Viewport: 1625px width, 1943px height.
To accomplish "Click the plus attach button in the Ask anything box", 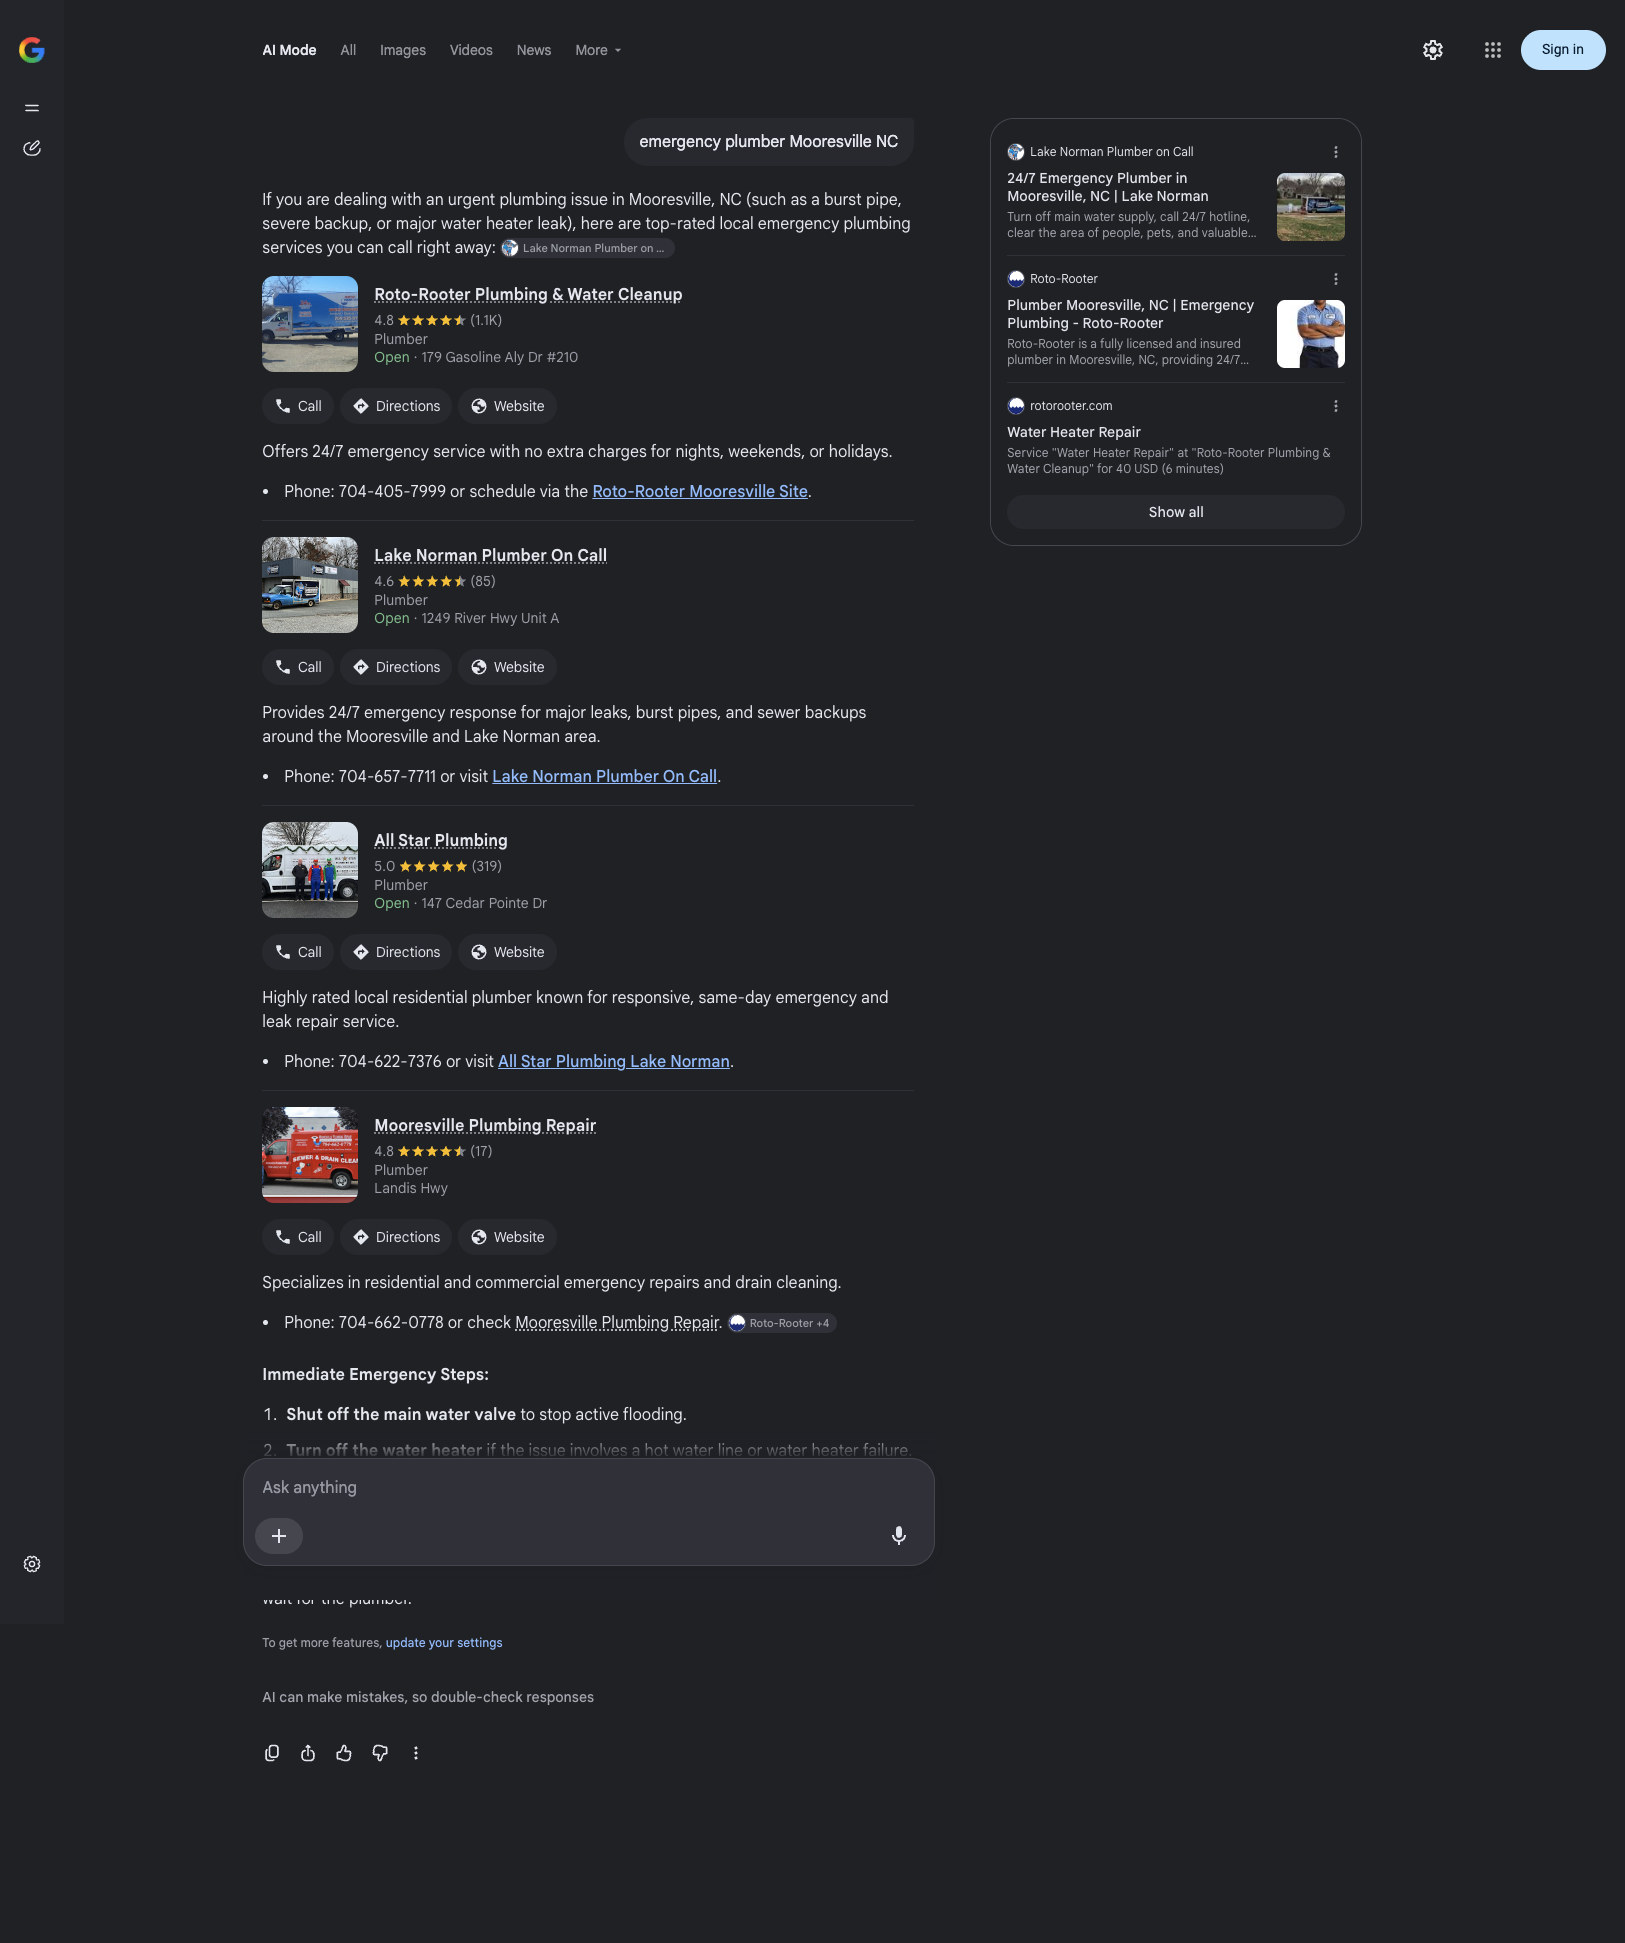I will [279, 1536].
